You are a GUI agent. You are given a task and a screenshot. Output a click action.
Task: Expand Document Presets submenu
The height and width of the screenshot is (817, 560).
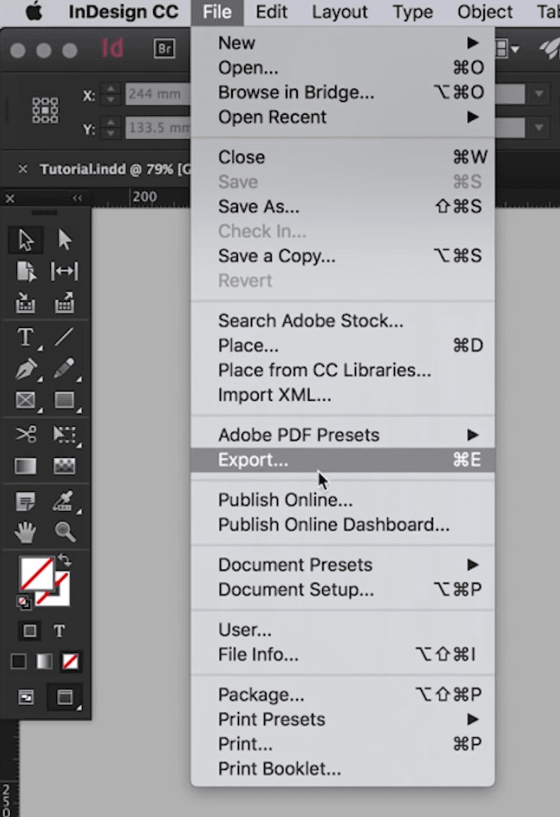(342, 565)
